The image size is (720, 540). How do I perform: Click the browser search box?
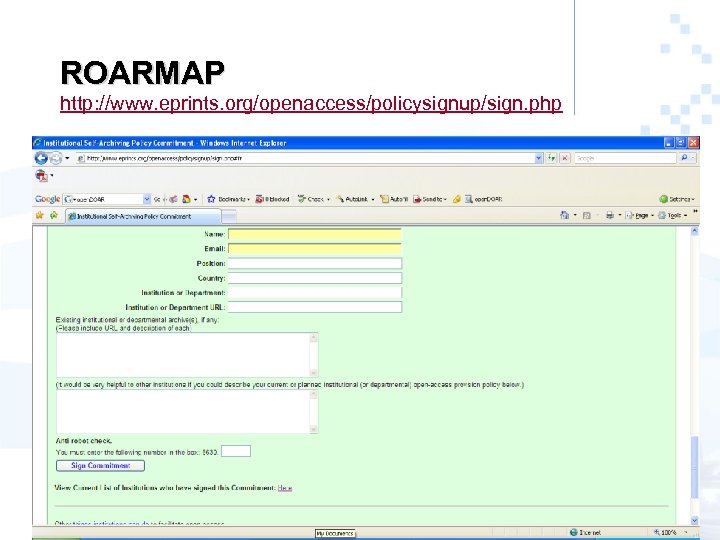pyautogui.click(x=625, y=158)
